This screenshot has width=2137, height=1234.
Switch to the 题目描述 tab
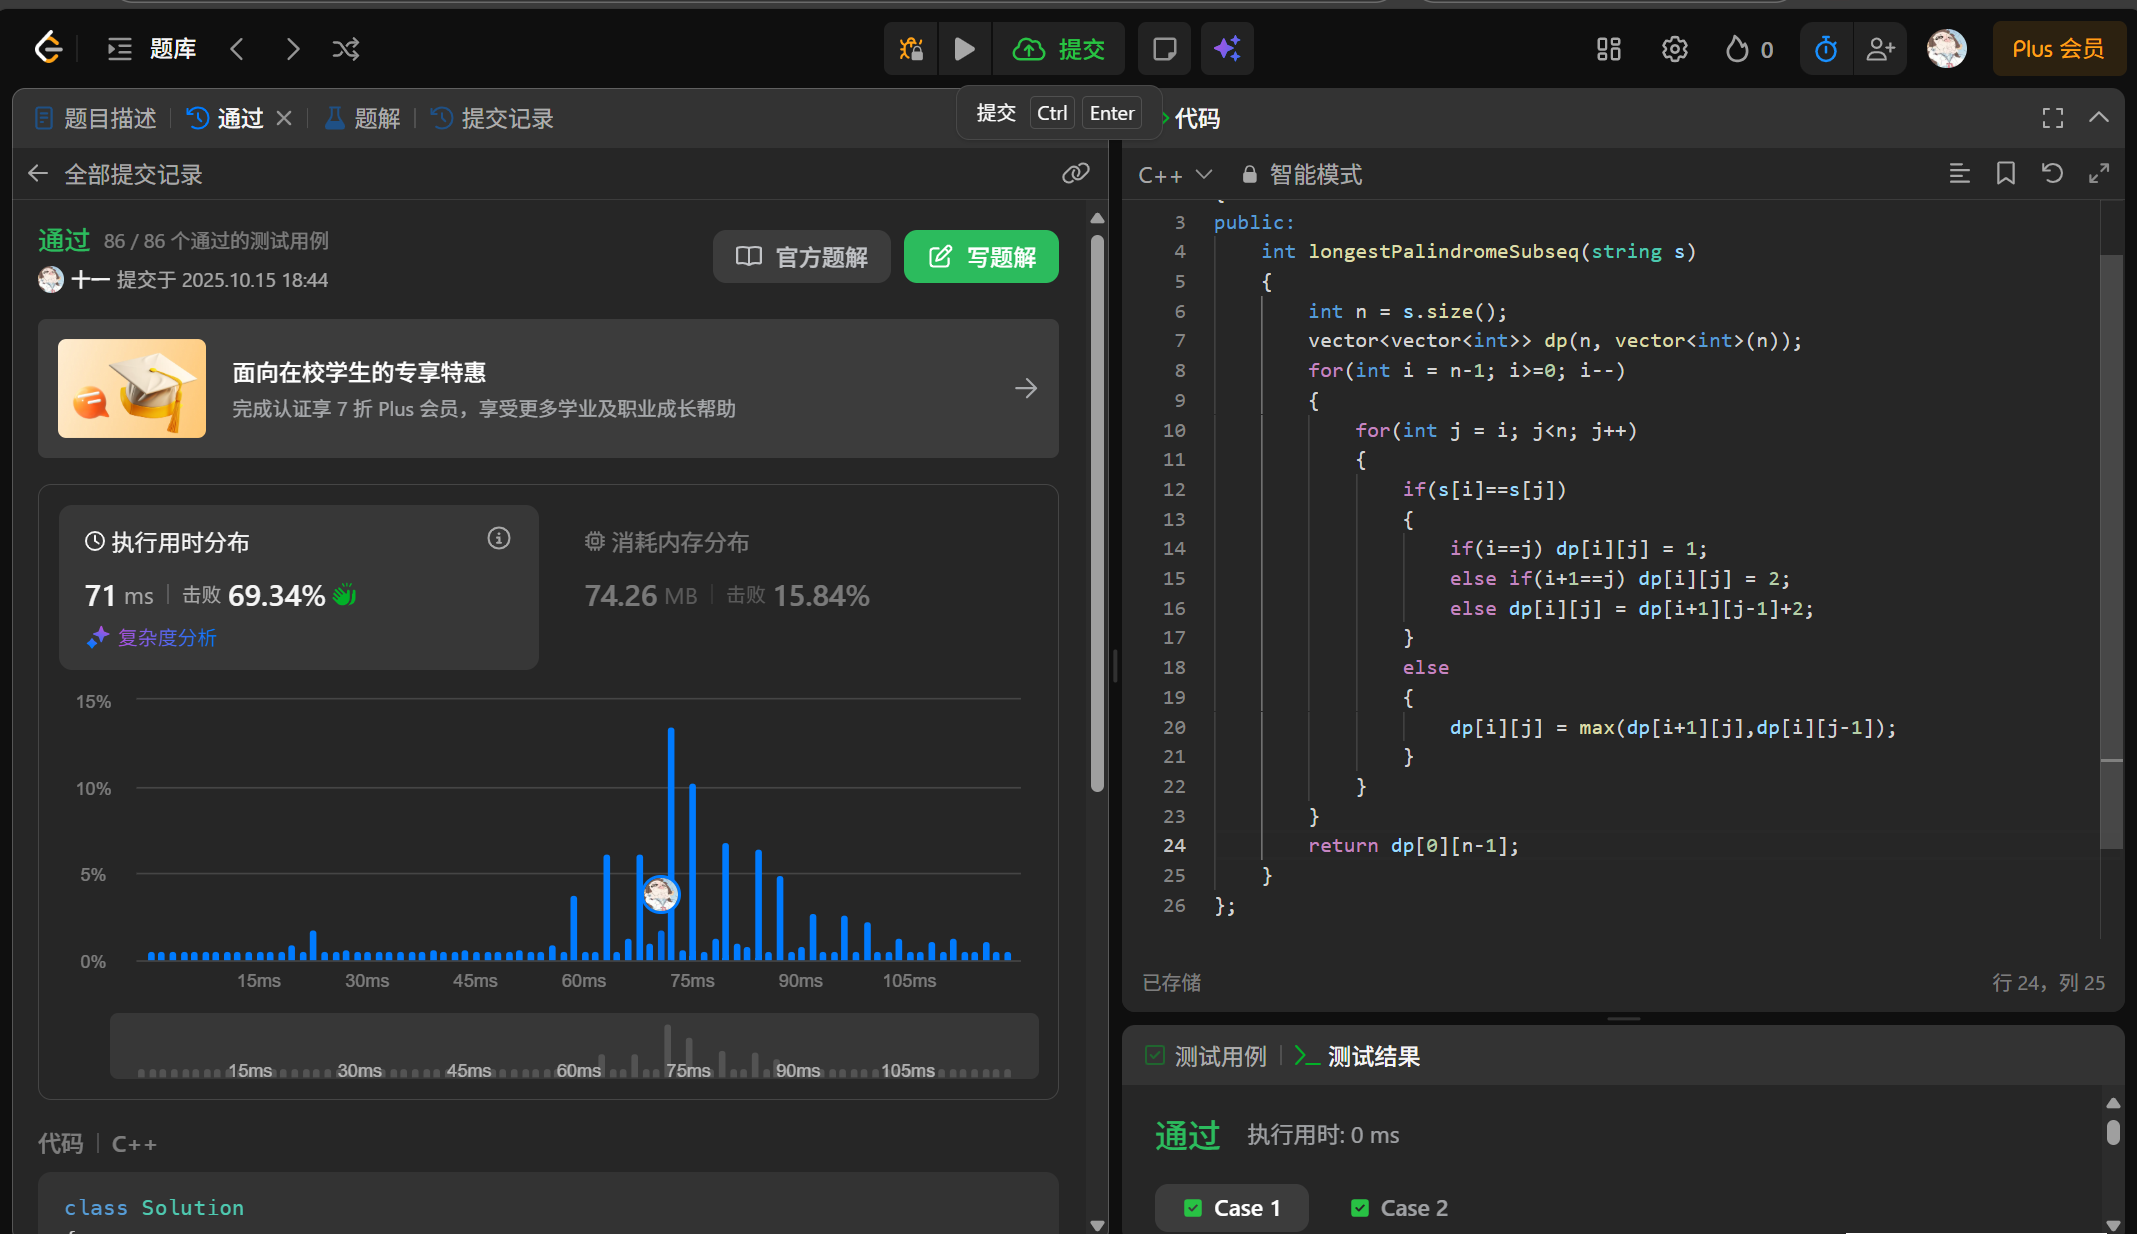(96, 118)
